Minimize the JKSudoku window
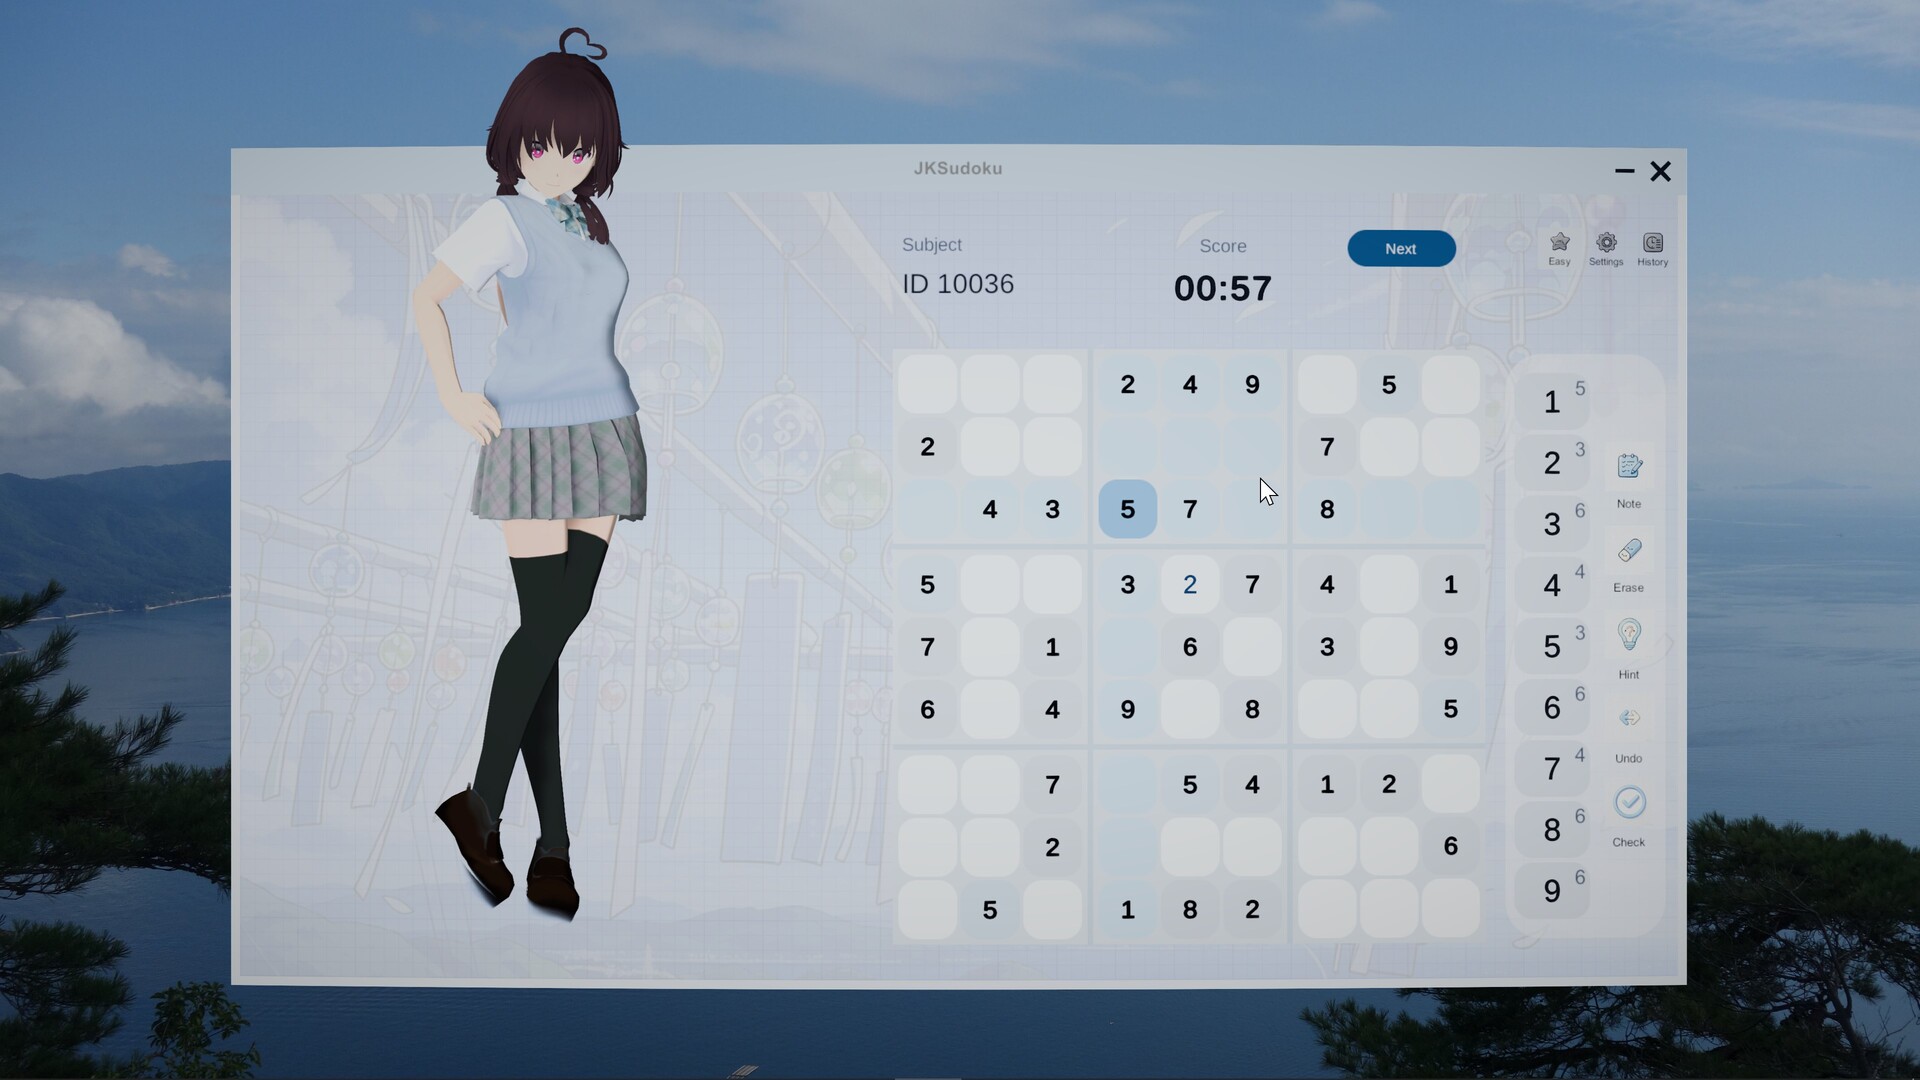The height and width of the screenshot is (1080, 1920). 1624,171
